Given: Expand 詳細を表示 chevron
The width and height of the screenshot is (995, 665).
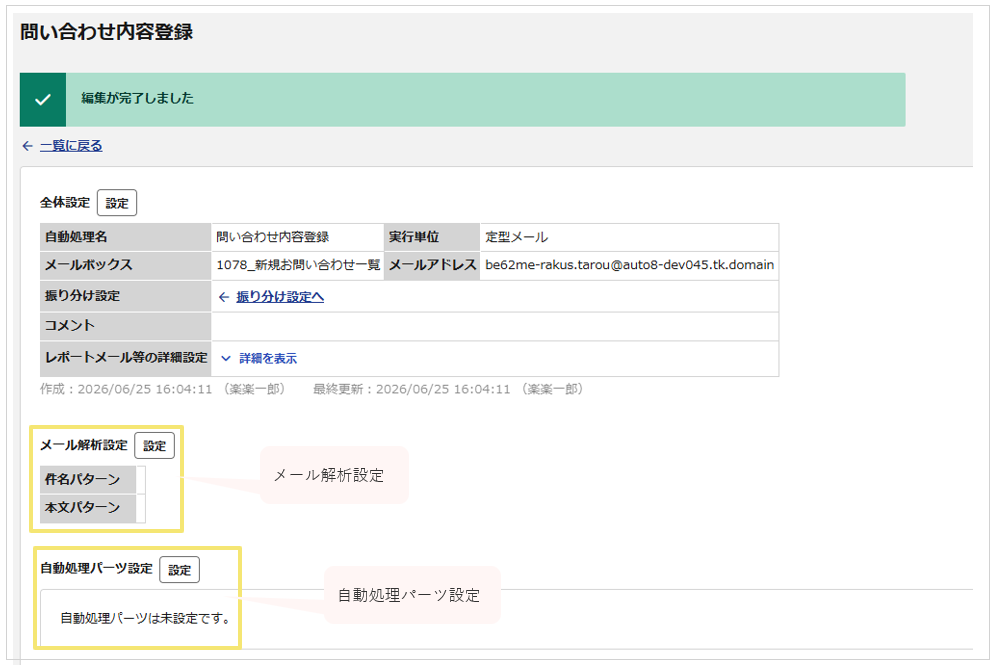Looking at the screenshot, I should pyautogui.click(x=225, y=359).
